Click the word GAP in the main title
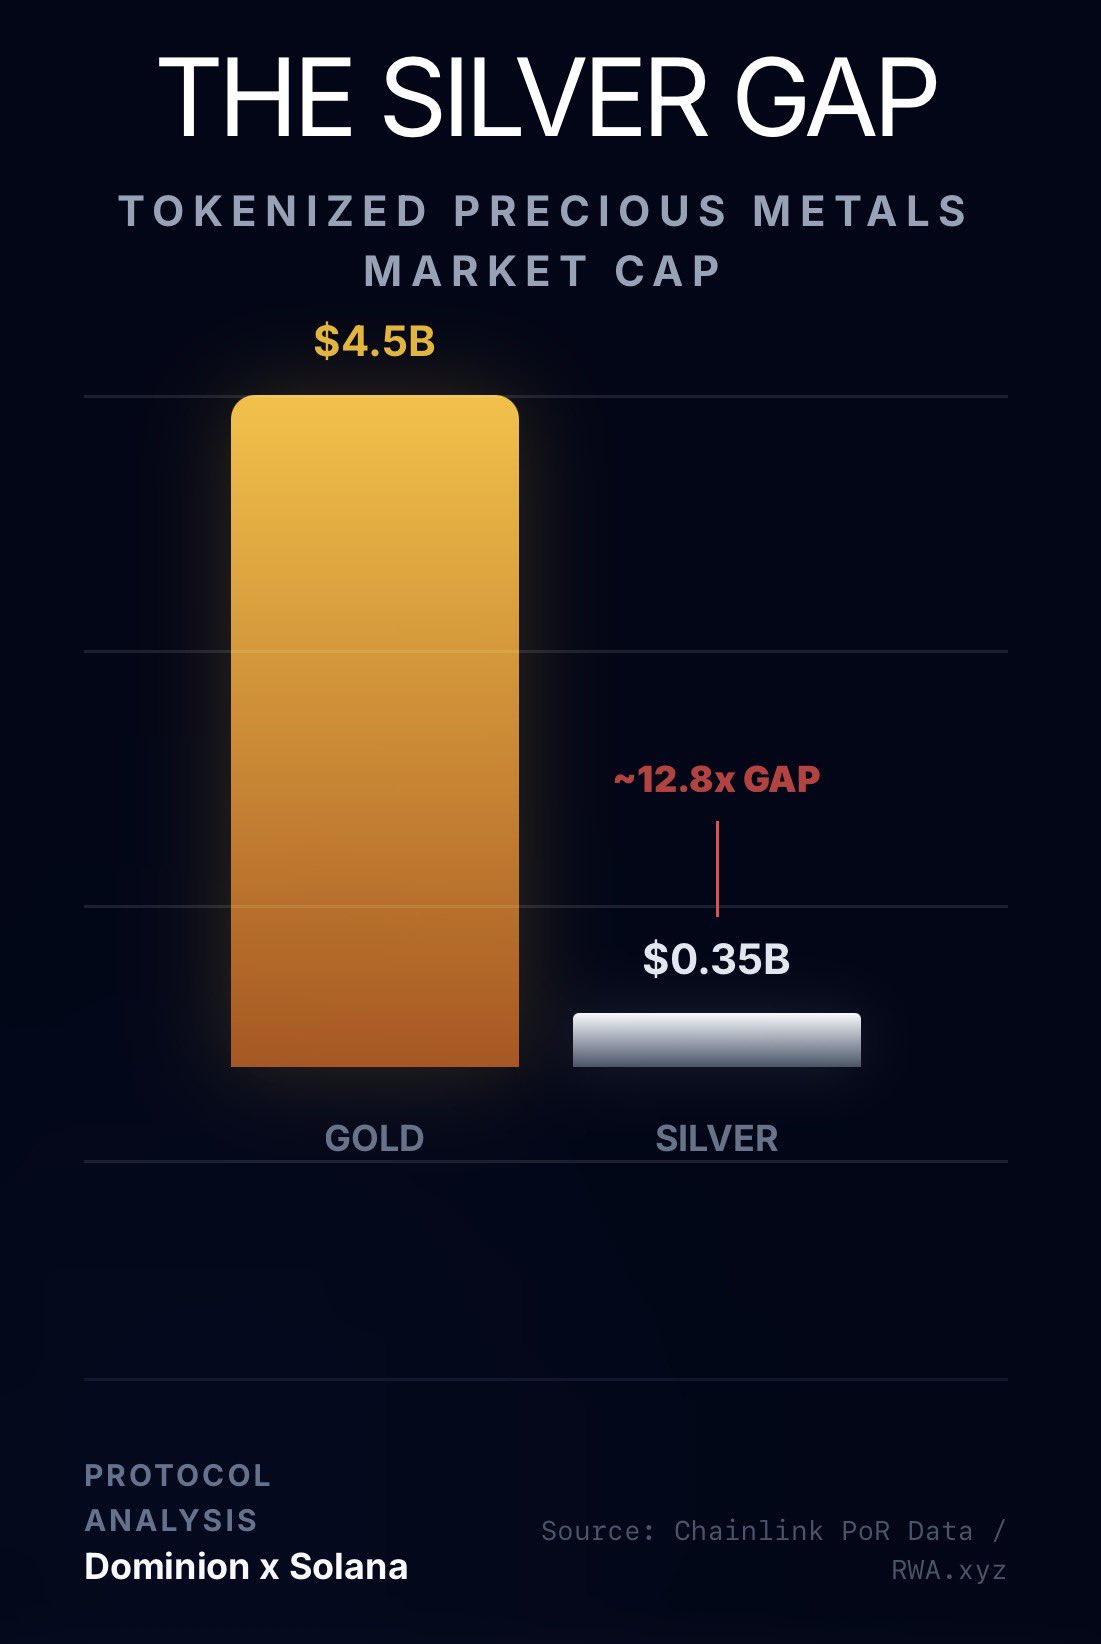 pos(835,98)
